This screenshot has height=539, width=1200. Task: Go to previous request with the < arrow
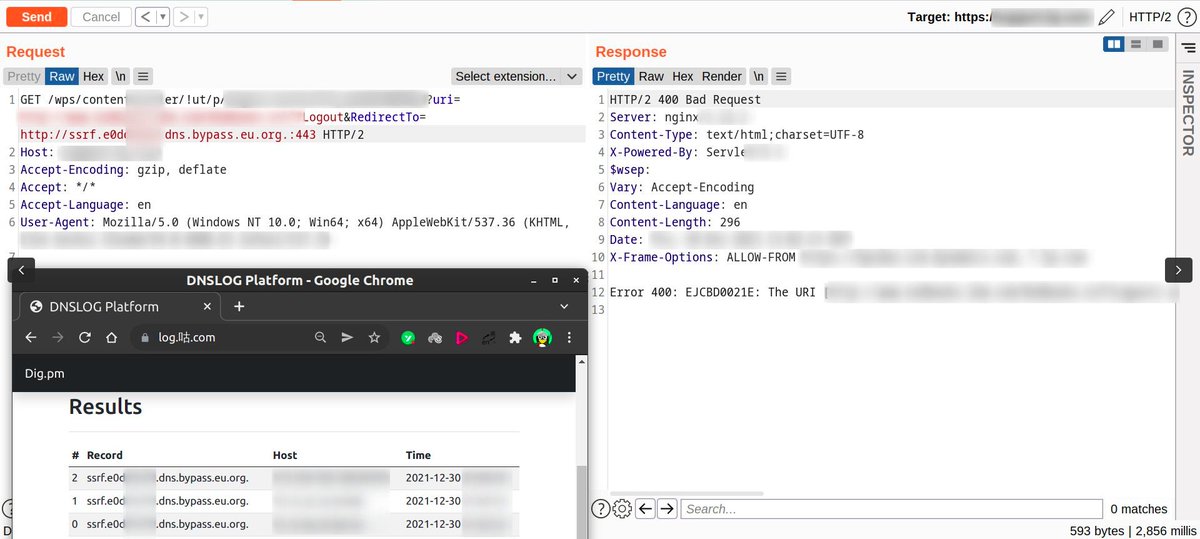pos(144,17)
